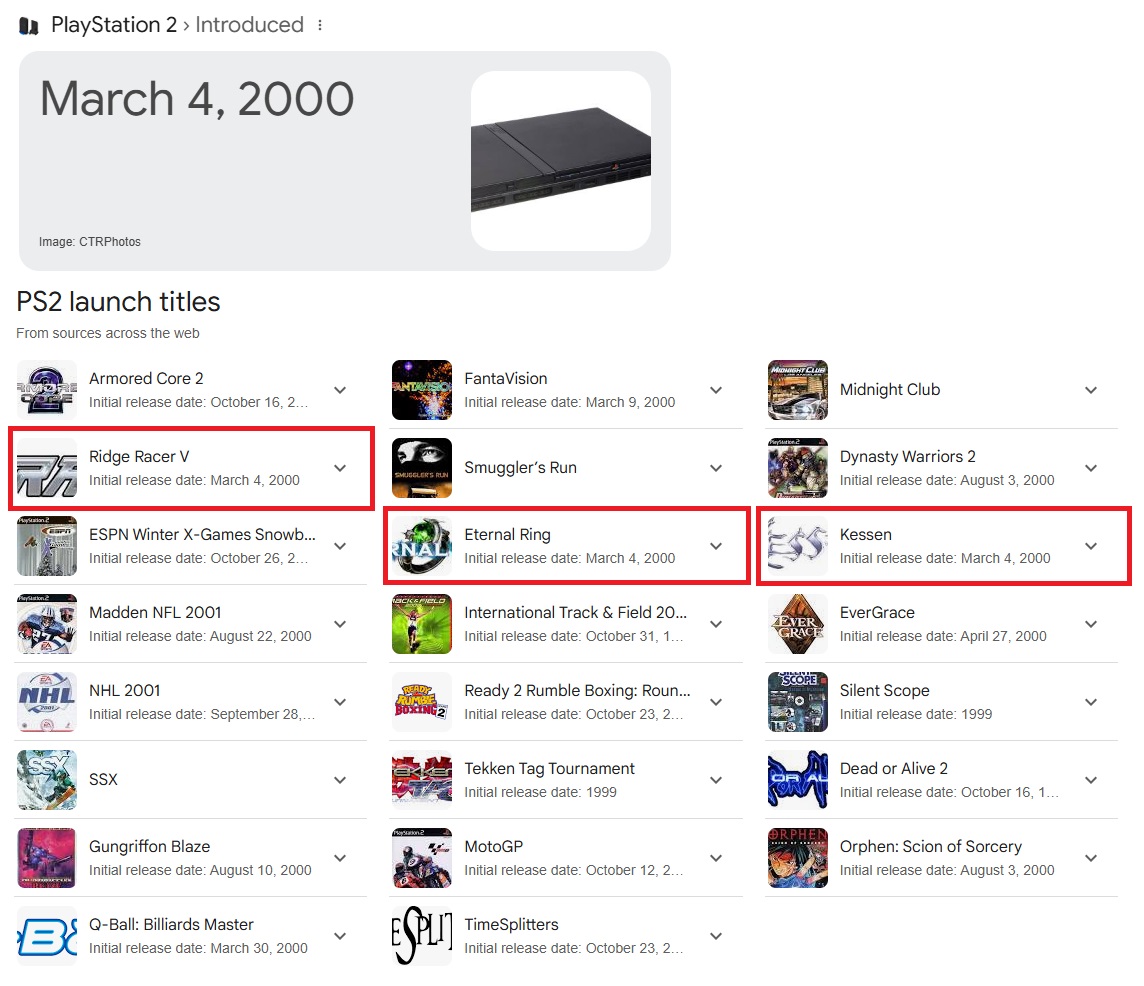Expand the Armored Core 2 entry chevron
The width and height of the screenshot is (1144, 986).
tap(340, 390)
